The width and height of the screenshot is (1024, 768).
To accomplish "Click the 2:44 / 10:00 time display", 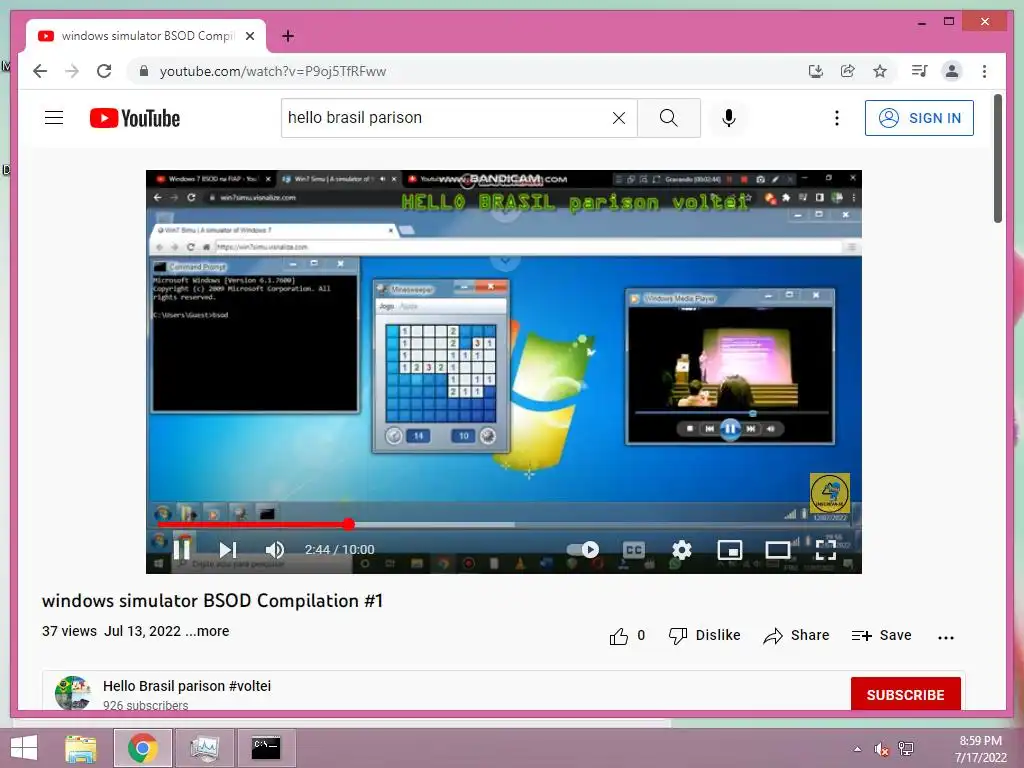I will coord(340,550).
